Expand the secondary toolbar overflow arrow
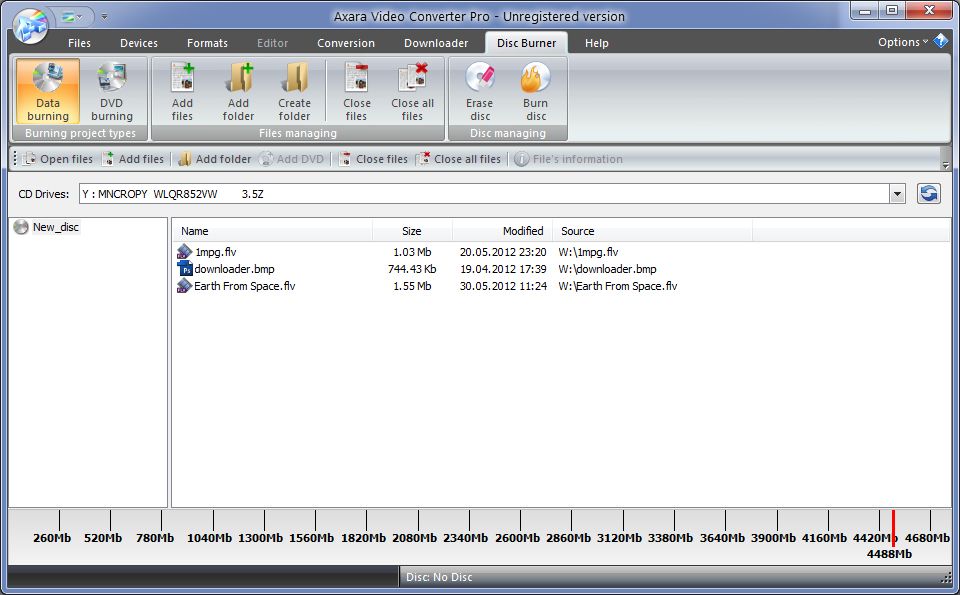The width and height of the screenshot is (960, 595). pyautogui.click(x=945, y=165)
